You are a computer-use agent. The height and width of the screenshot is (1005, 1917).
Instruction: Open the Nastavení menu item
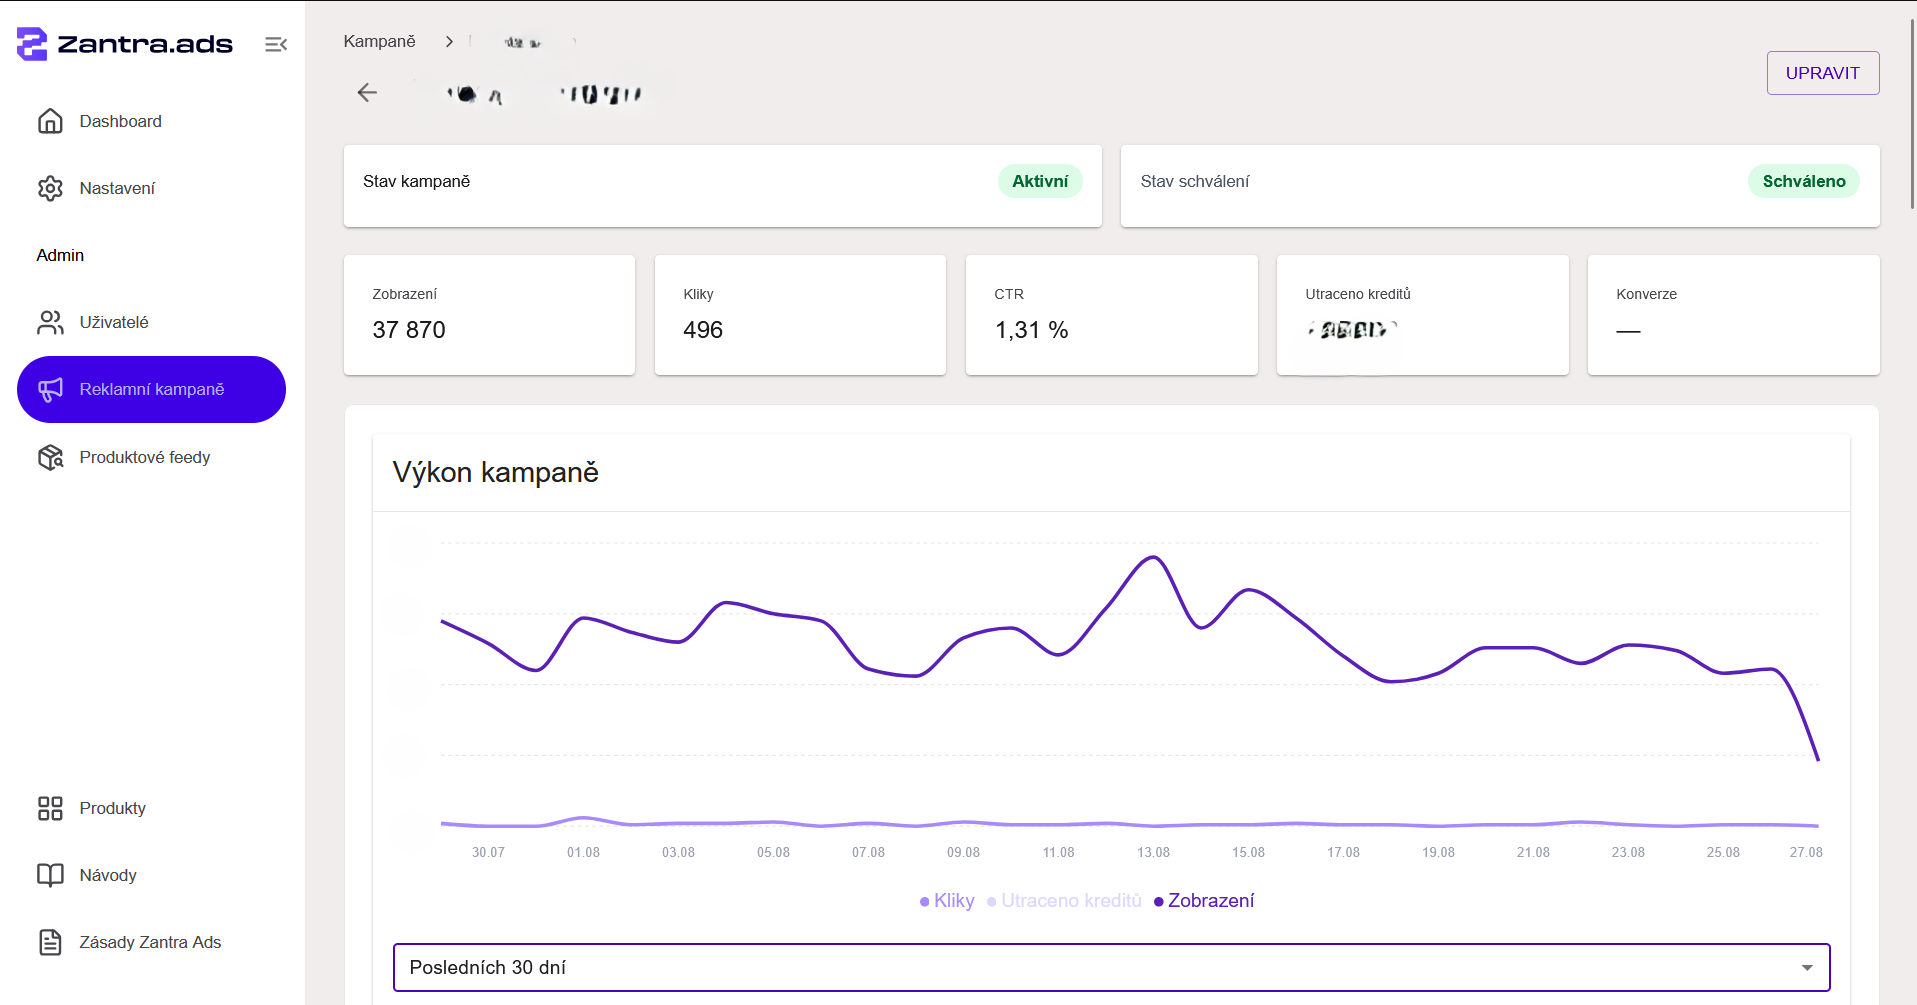click(x=151, y=188)
